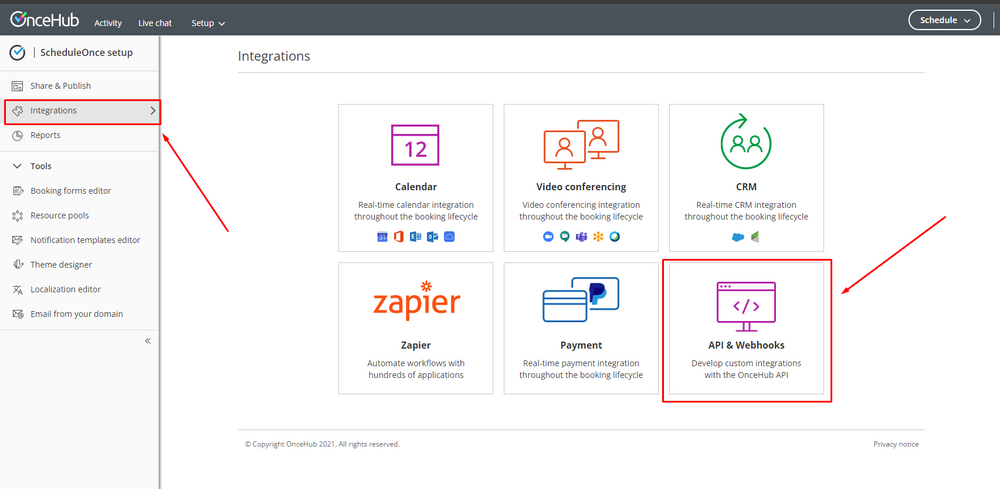Click the Zoom small logo
Viewport: 1000px width, 489px height.
[x=548, y=237]
